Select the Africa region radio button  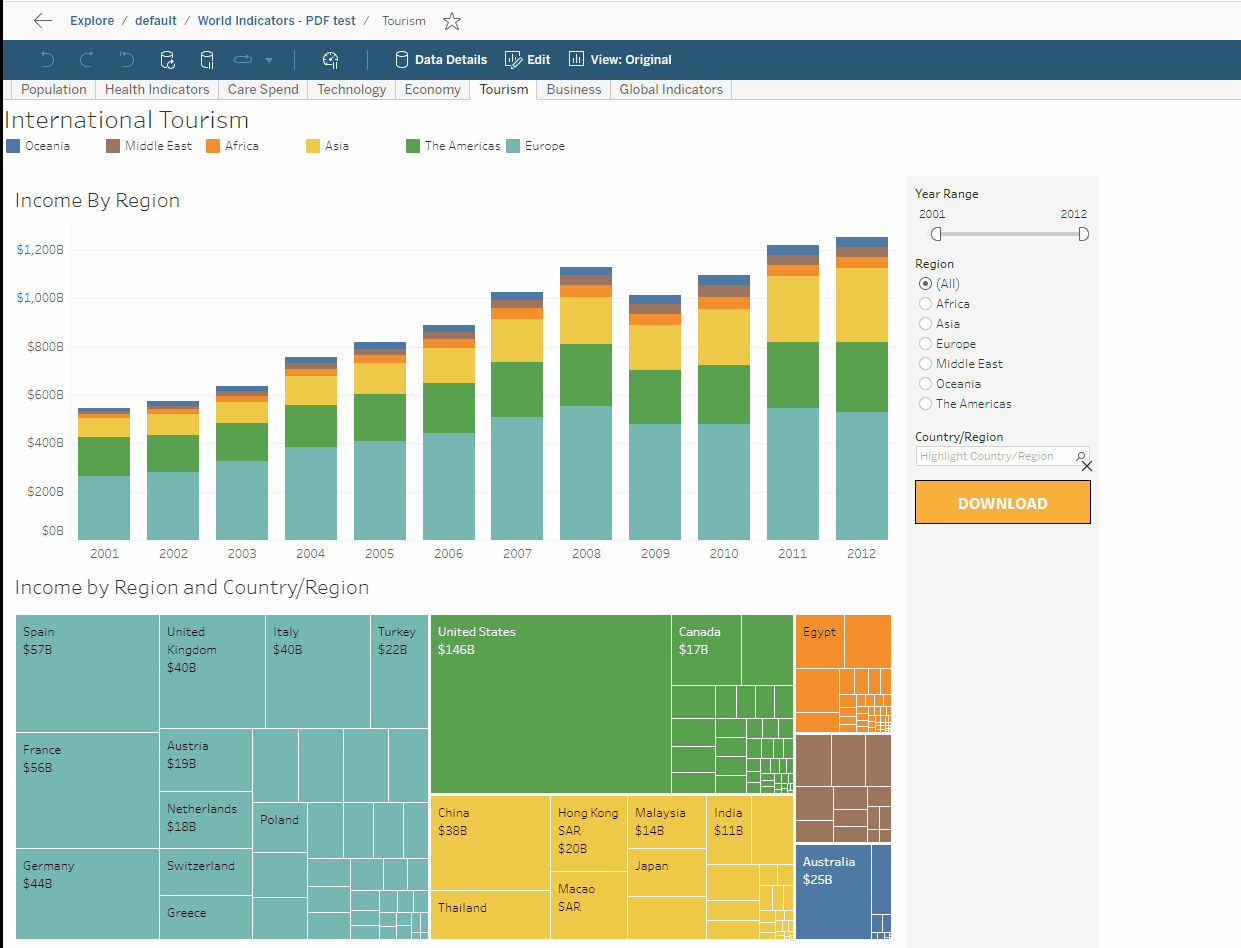(925, 303)
